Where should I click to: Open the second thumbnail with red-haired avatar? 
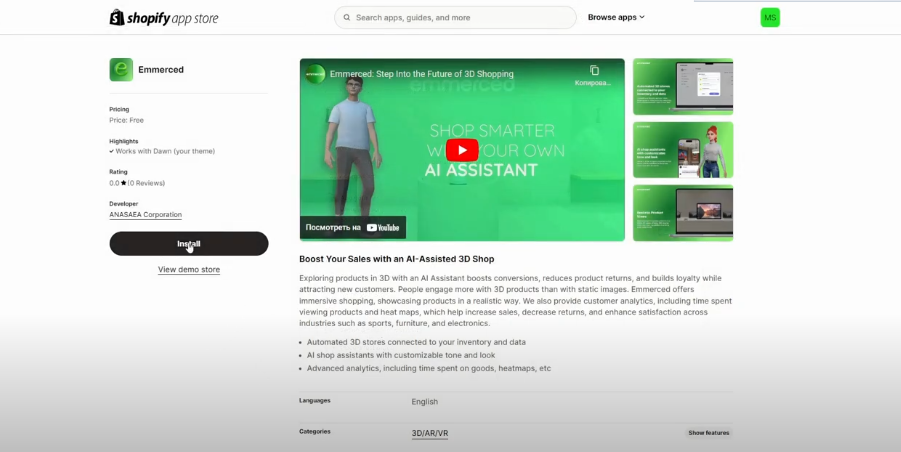coord(683,150)
